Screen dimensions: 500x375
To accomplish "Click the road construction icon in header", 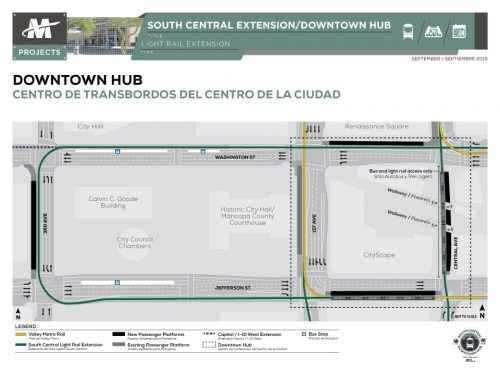I will (433, 32).
